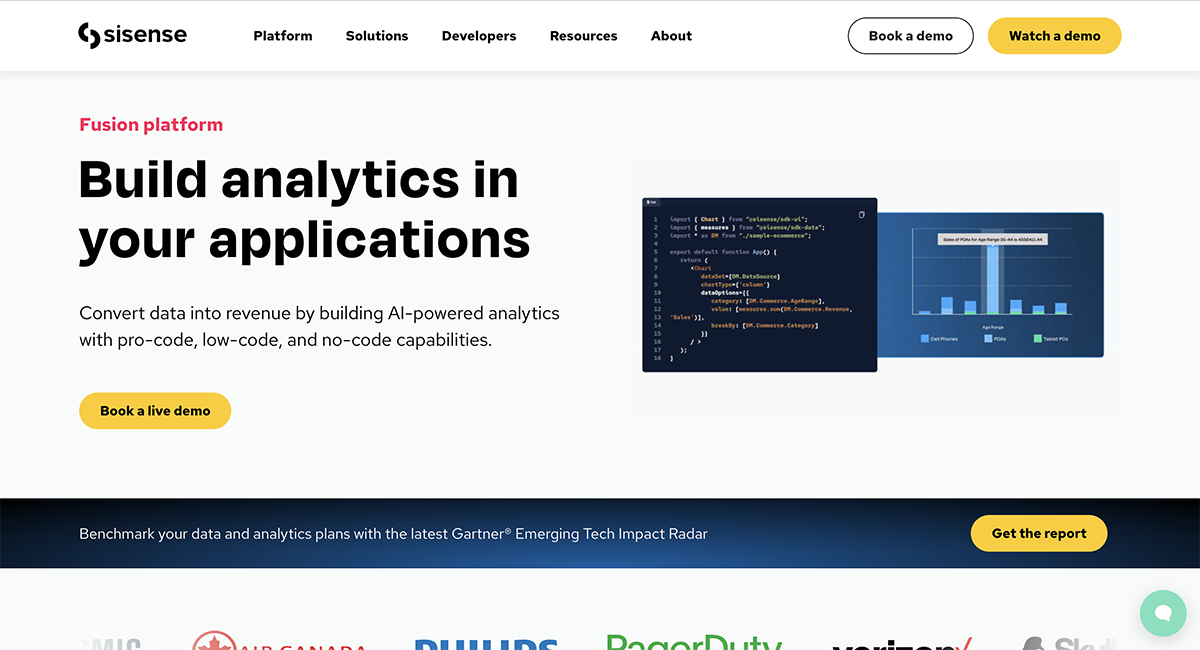Click the PagerDuty logo
Viewport: 1200px width, 650px height.
click(x=694, y=642)
